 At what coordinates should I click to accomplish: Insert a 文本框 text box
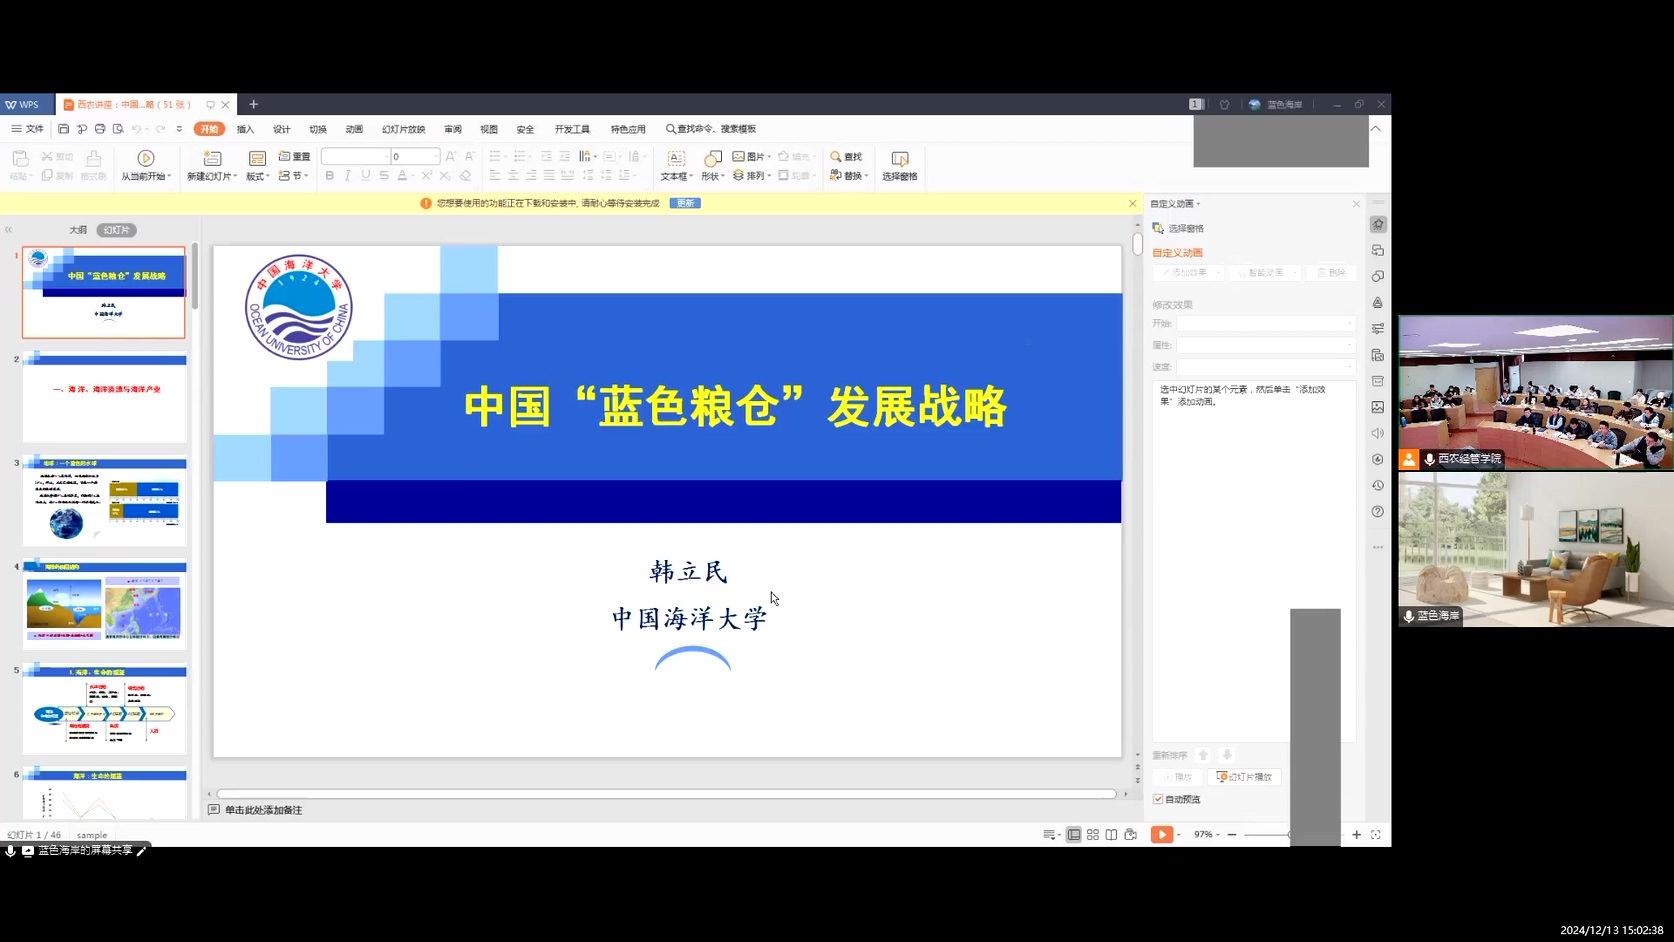coord(676,159)
